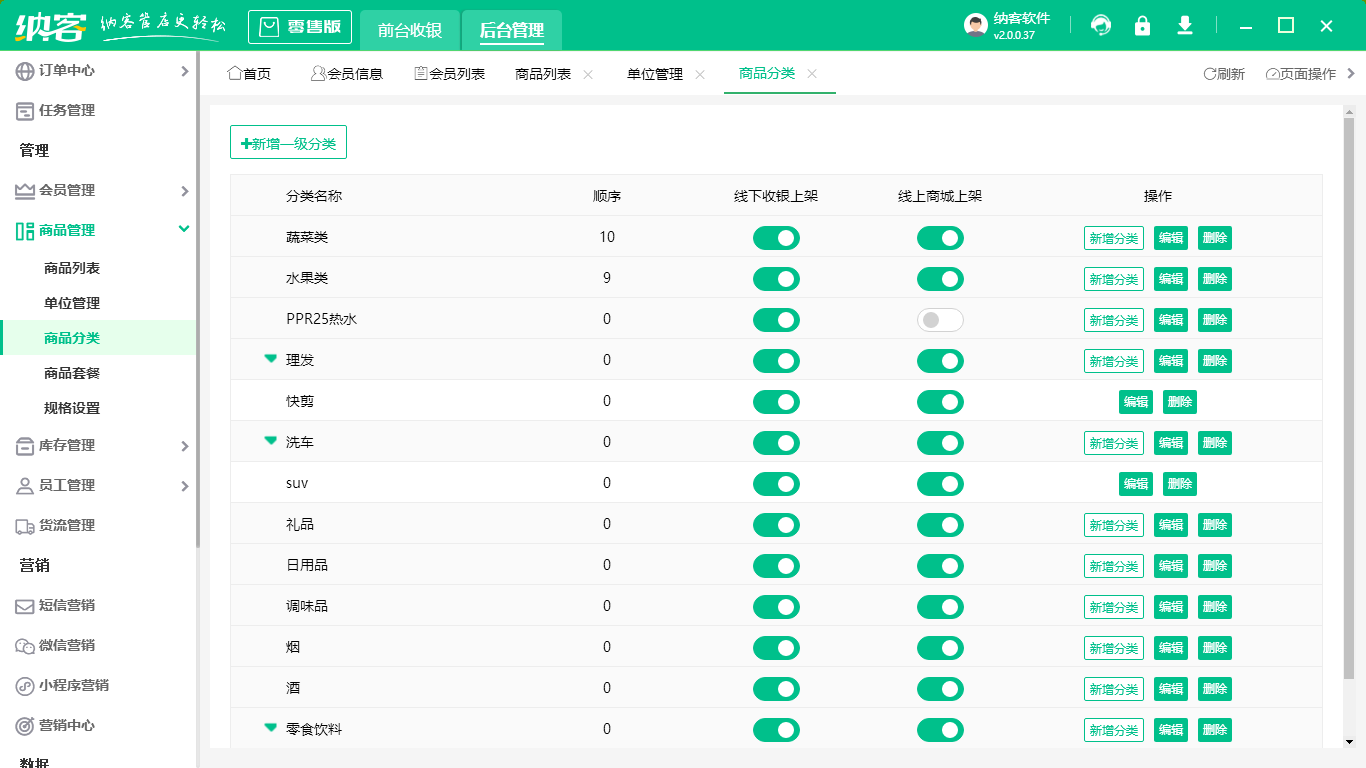1366x768 pixels.
Task: Switch to 前台收银 top tab
Action: (410, 30)
